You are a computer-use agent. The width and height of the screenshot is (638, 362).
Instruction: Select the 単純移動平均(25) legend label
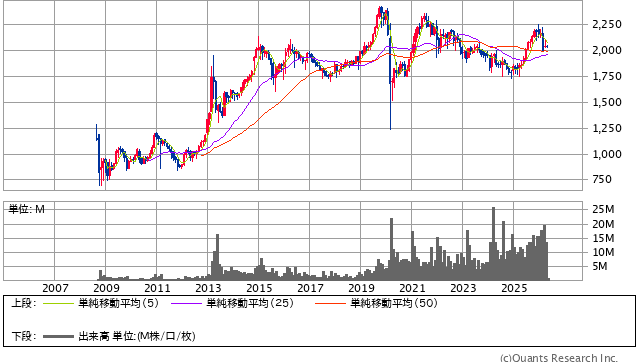click(250, 303)
